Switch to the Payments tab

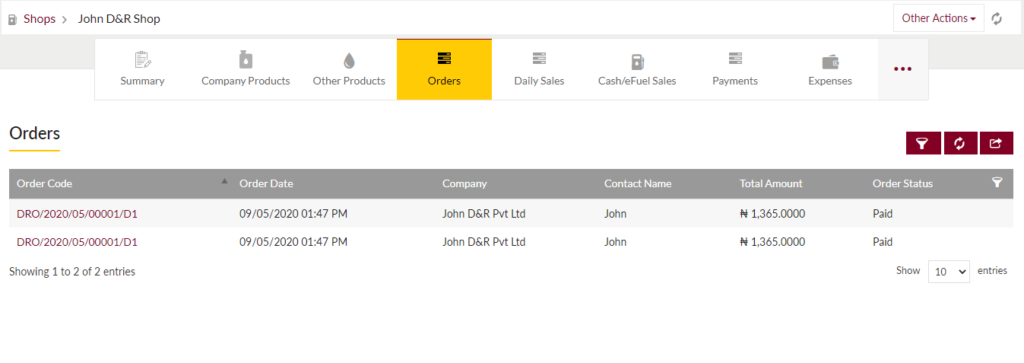(x=735, y=69)
